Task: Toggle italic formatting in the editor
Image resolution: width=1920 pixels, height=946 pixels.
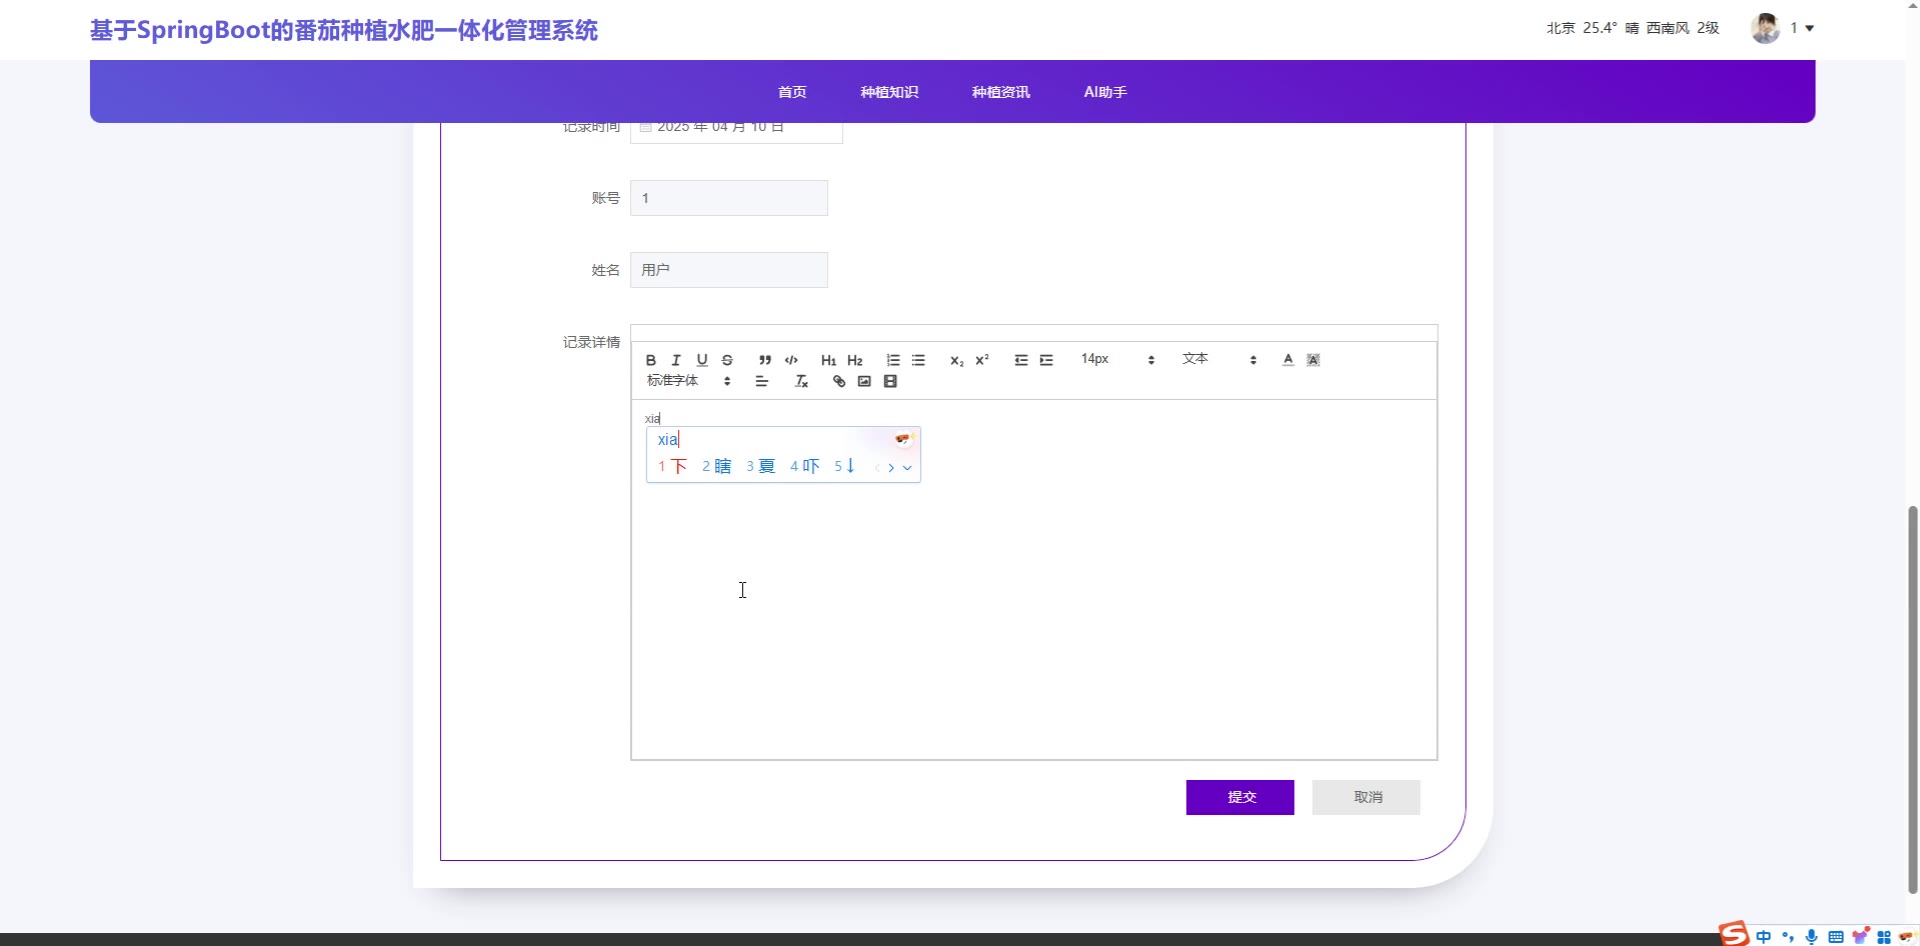Action: click(676, 360)
